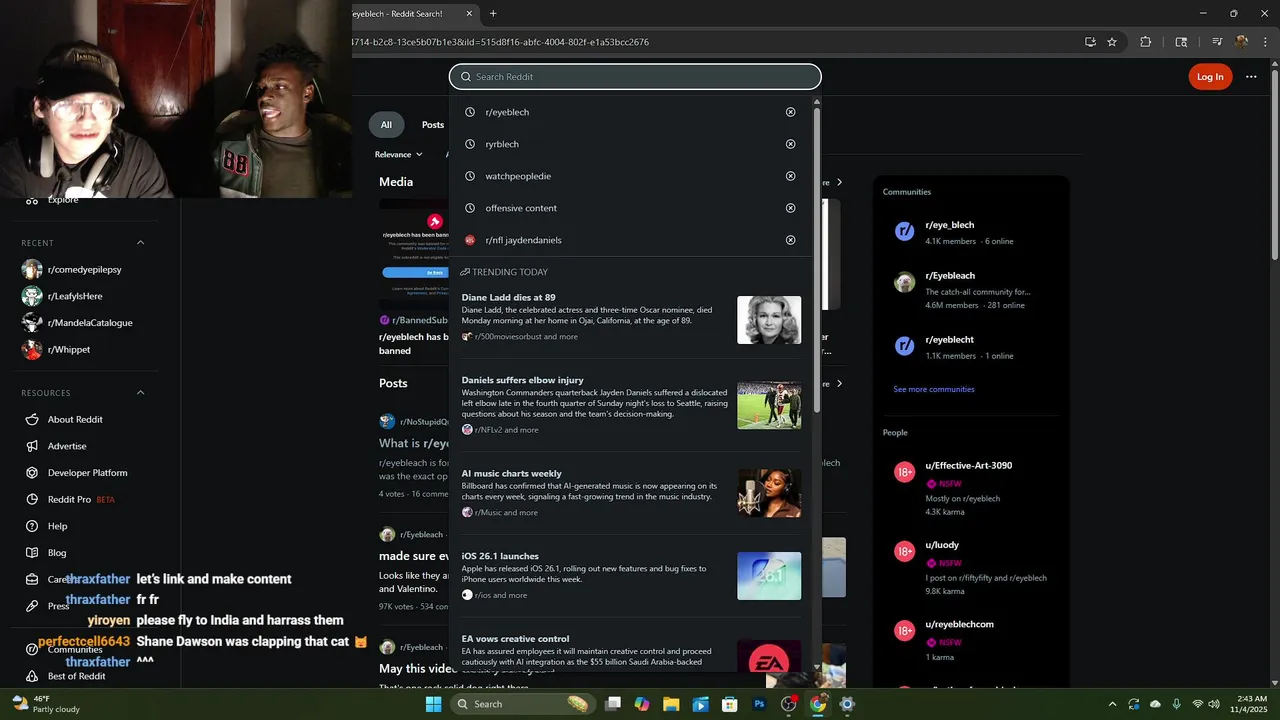The width and height of the screenshot is (1280, 720).
Task: Open File Explorer from taskbar
Action: (x=671, y=704)
